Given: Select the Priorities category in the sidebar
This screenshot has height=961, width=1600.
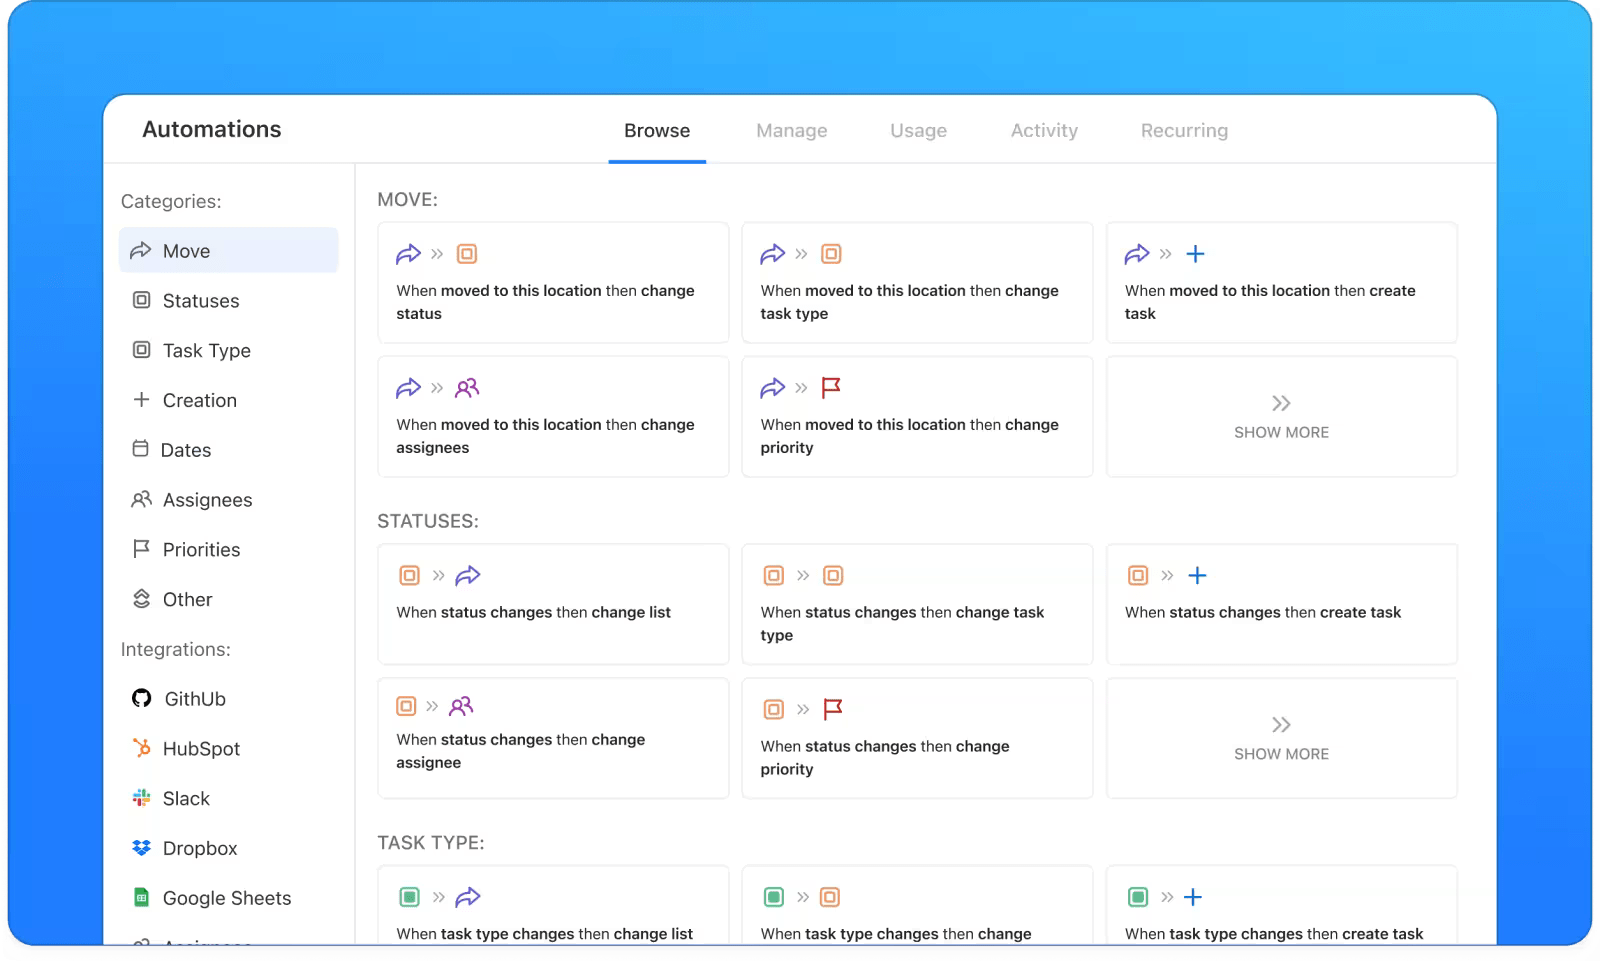Looking at the screenshot, I should click(x=200, y=549).
